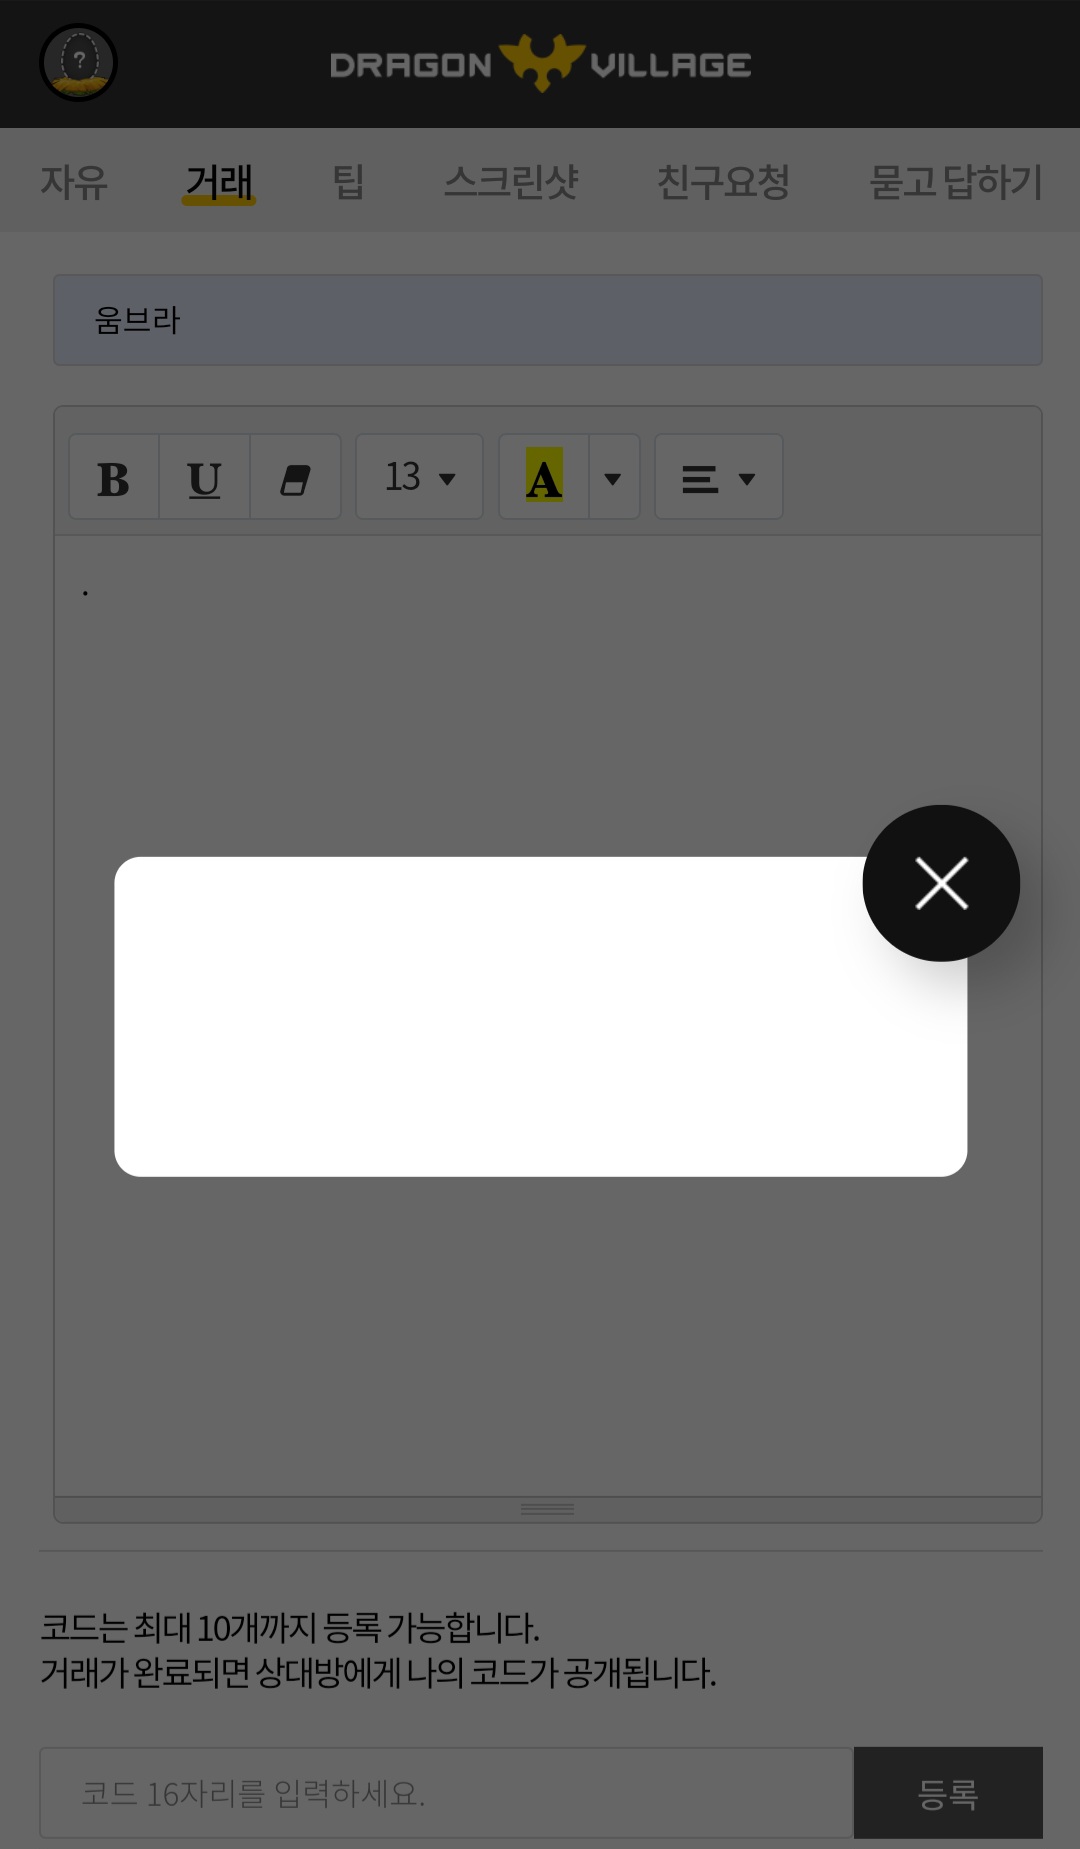The height and width of the screenshot is (1849, 1080).
Task: Expand the font size 13 dropdown
Action: pos(420,477)
